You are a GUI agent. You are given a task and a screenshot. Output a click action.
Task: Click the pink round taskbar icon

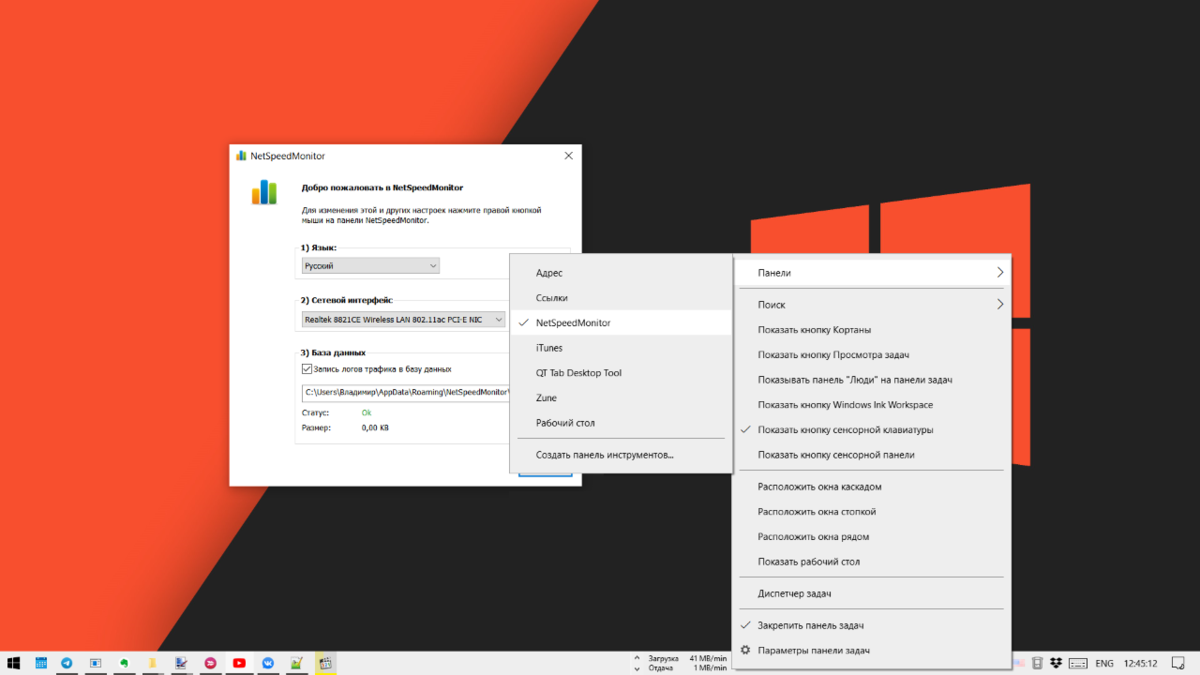click(210, 663)
